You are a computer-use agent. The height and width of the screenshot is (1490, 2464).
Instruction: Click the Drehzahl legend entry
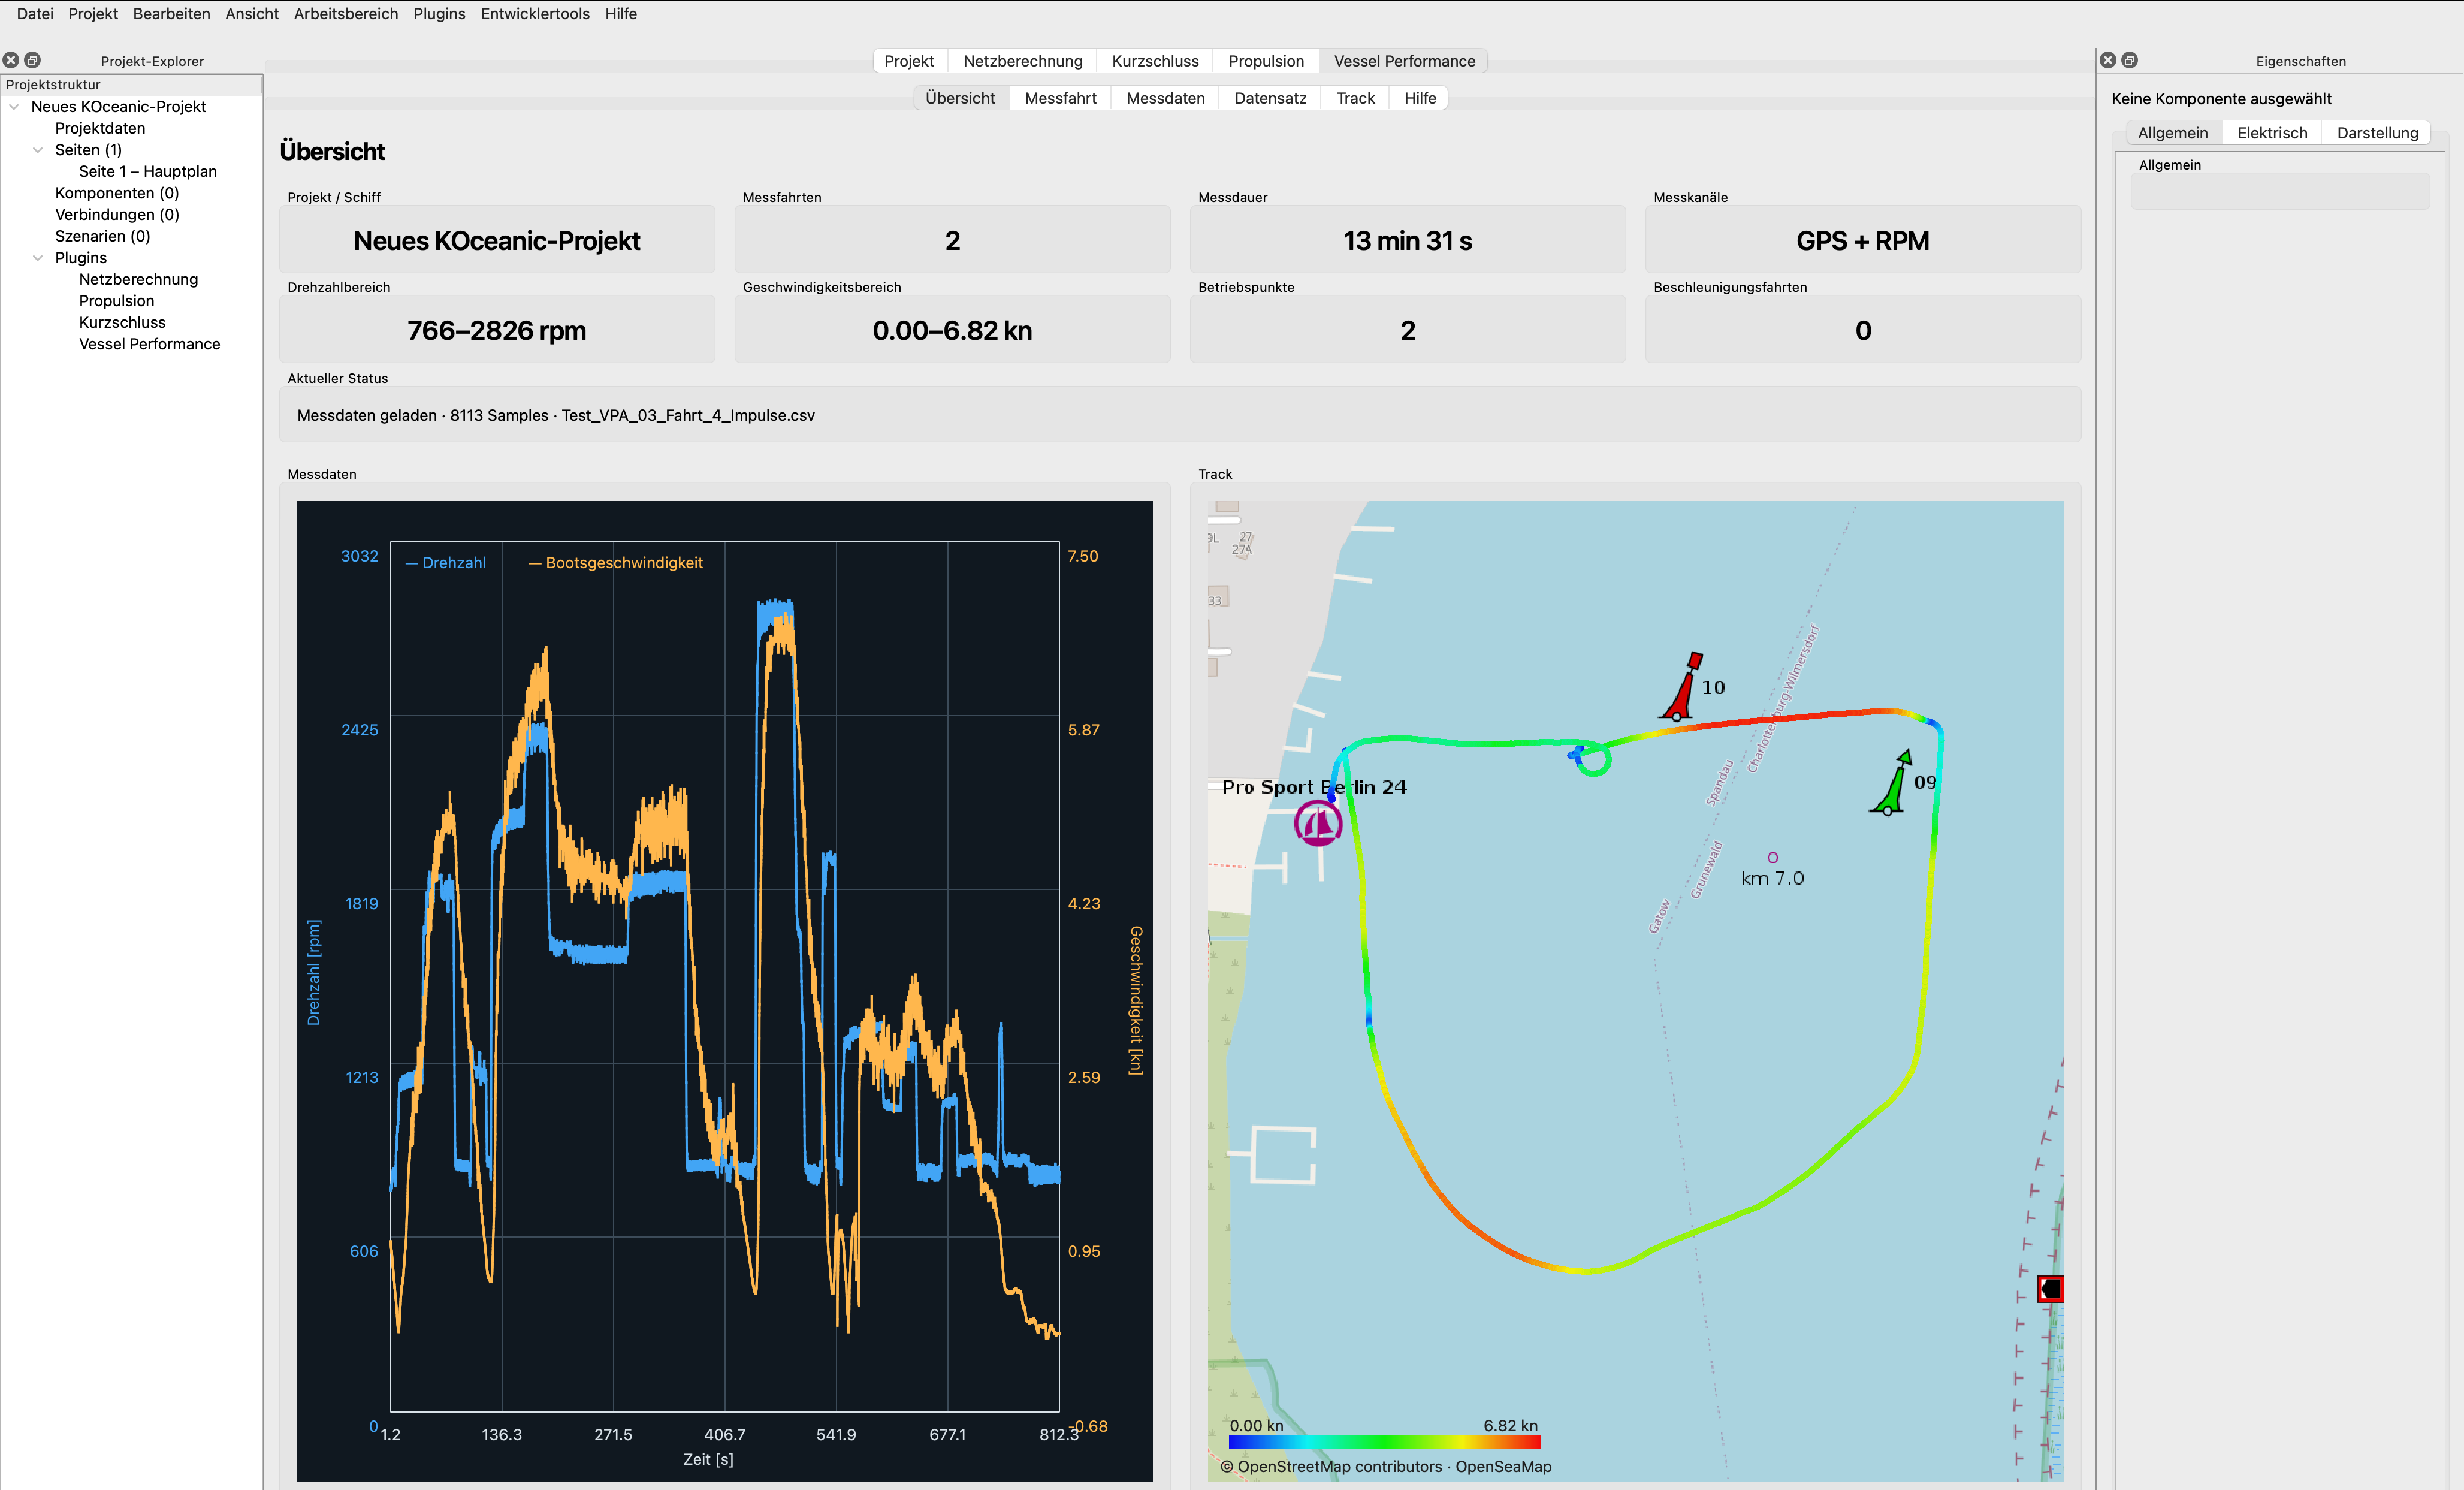pyautogui.click(x=445, y=563)
